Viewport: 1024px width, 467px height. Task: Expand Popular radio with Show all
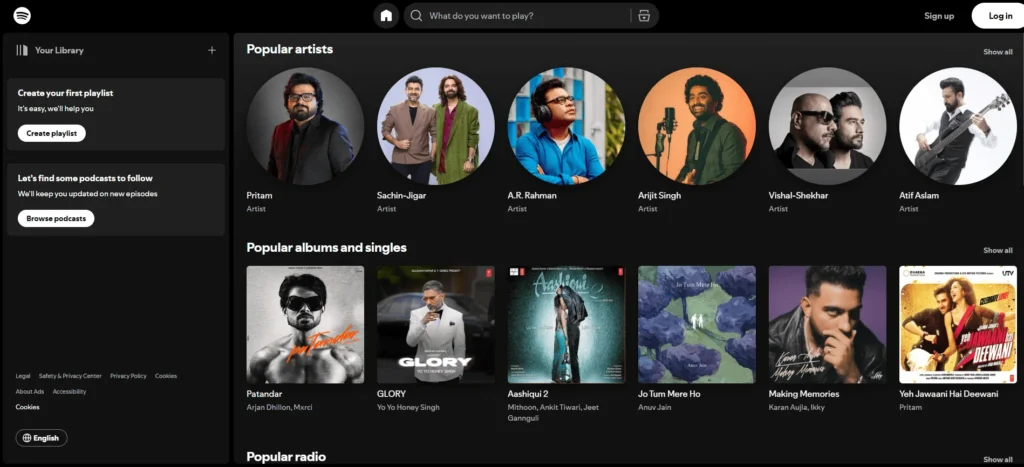[x=997, y=459]
